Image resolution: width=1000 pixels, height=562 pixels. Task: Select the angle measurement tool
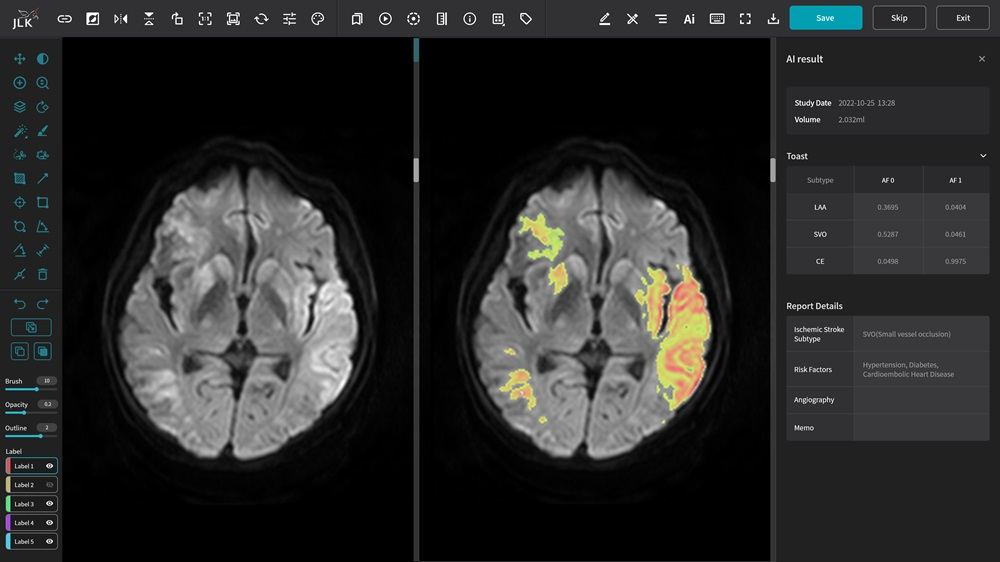tap(42, 227)
